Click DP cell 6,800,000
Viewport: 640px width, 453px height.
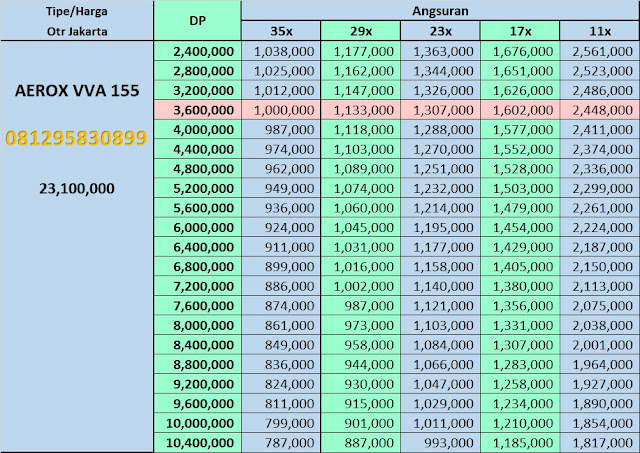[x=198, y=267]
